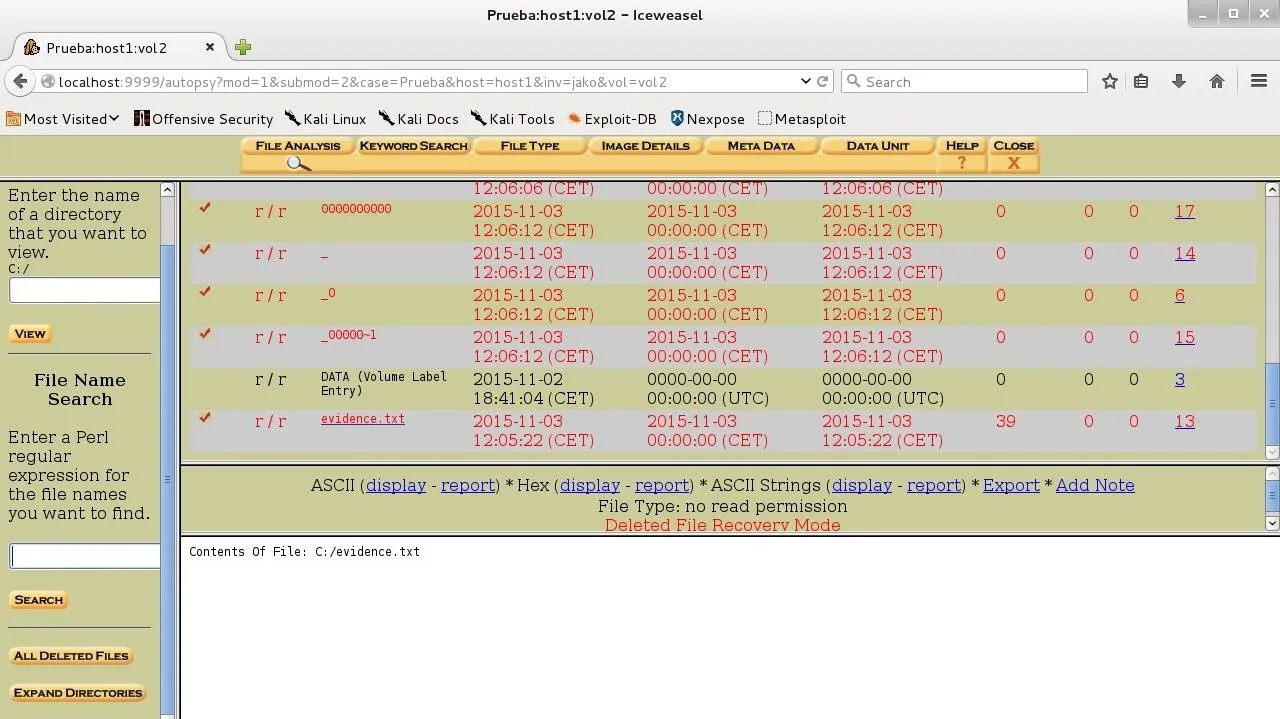Go to browser home page icon
Image resolution: width=1280 pixels, height=719 pixels.
(1217, 81)
